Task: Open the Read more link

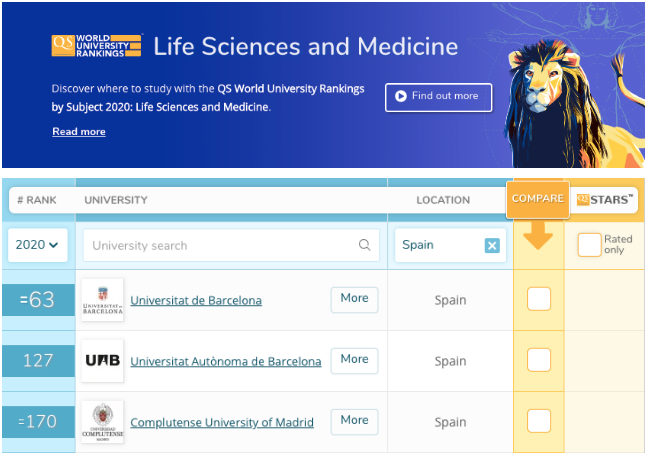Action: (78, 131)
